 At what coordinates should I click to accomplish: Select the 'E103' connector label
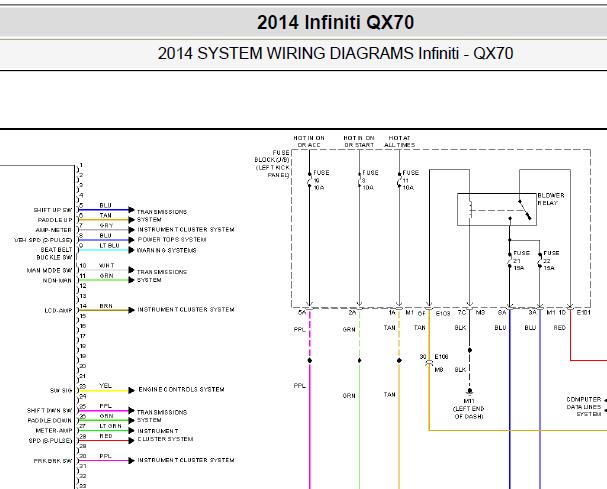442,313
